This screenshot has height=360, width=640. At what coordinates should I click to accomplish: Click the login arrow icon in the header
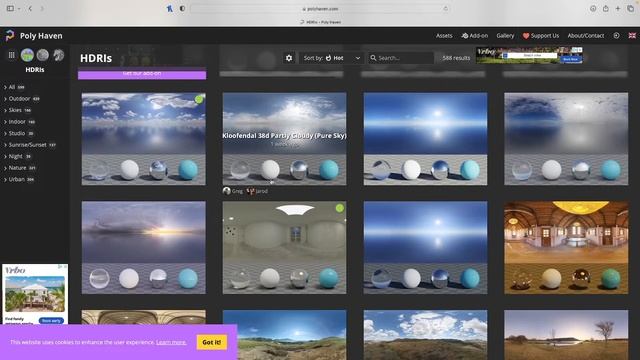tap(616, 36)
